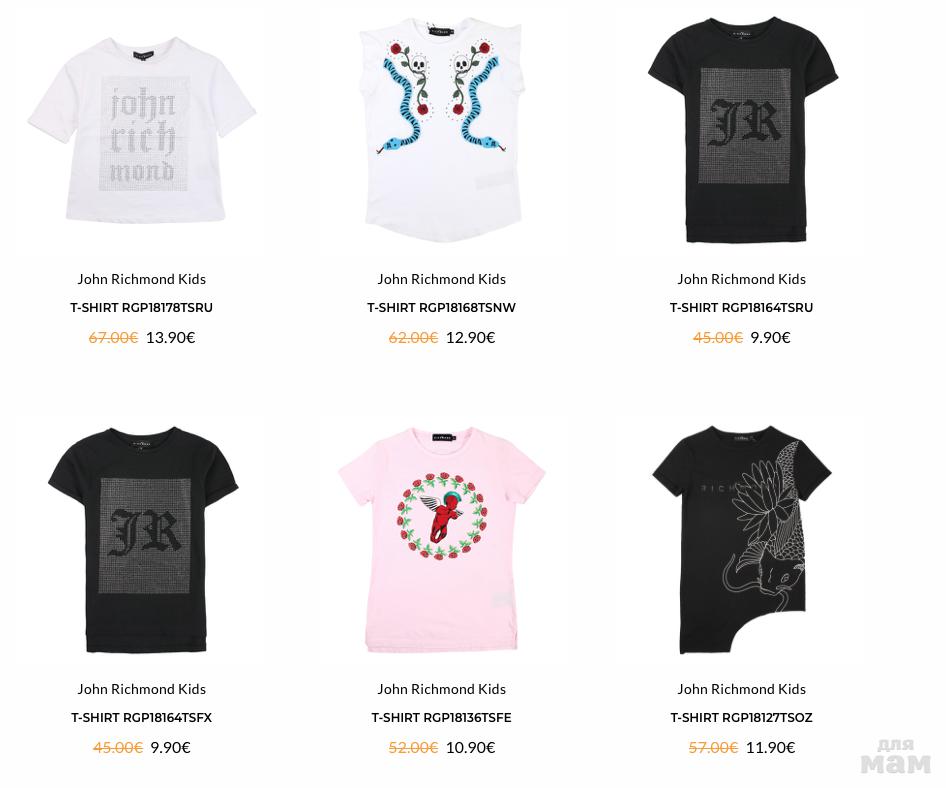Viewport: 946px width, 788px height.
Task: Open the black koi fish print t-shirt image
Action: [x=742, y=540]
